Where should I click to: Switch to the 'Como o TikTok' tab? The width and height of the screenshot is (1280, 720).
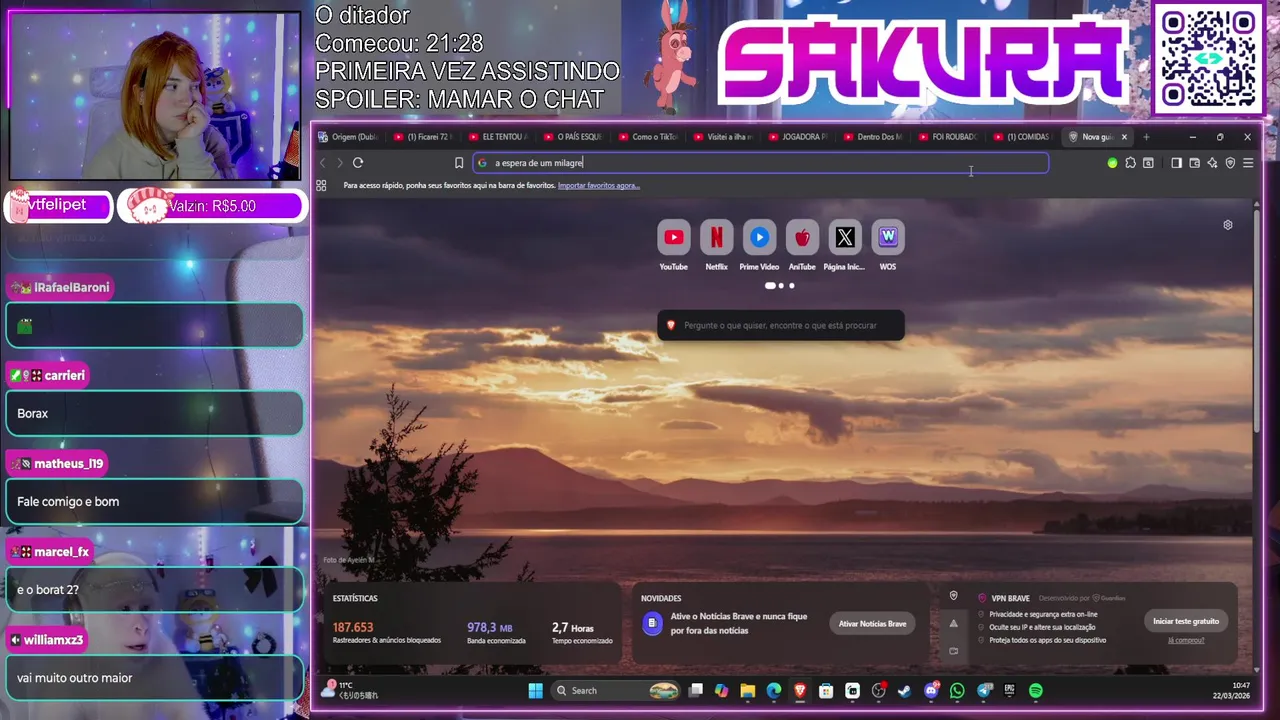649,137
